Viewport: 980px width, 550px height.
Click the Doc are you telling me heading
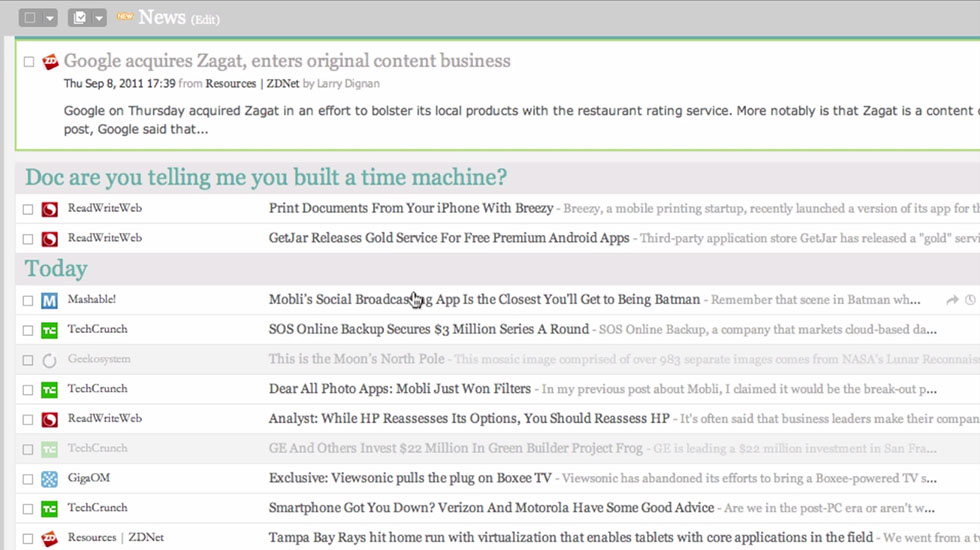pyautogui.click(x=266, y=178)
